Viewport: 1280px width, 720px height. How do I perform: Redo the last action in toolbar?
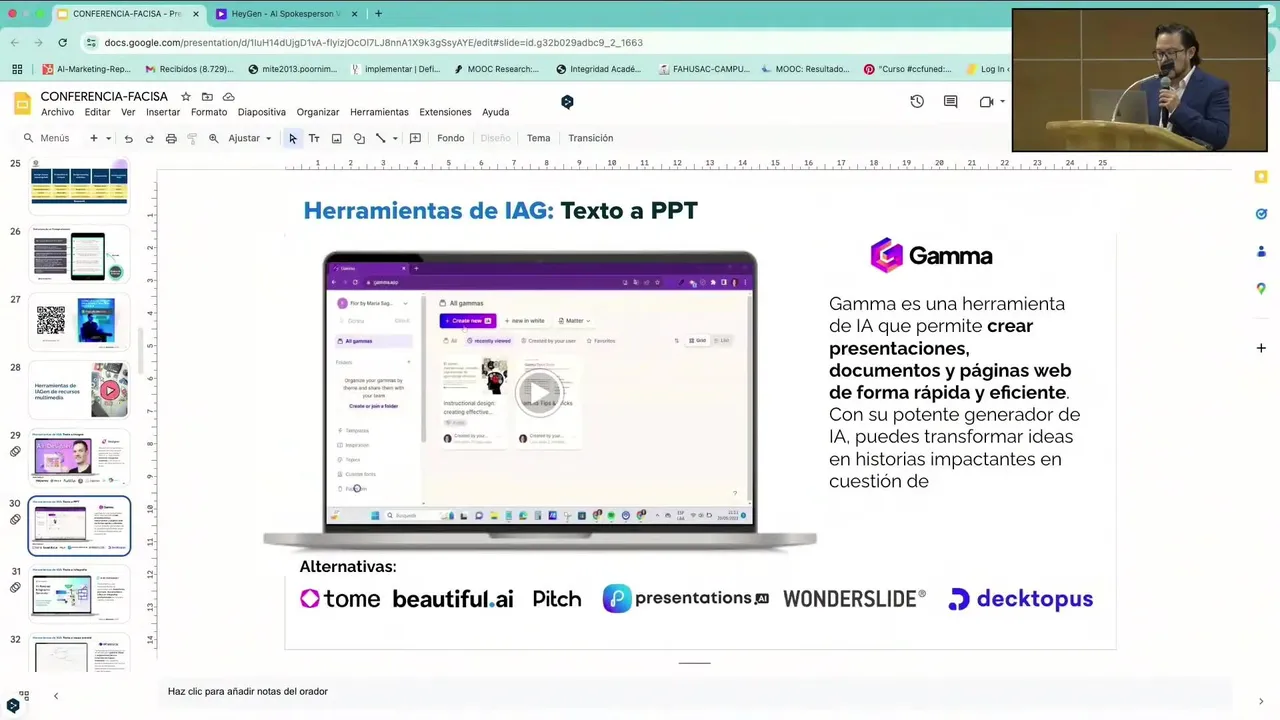point(149,138)
